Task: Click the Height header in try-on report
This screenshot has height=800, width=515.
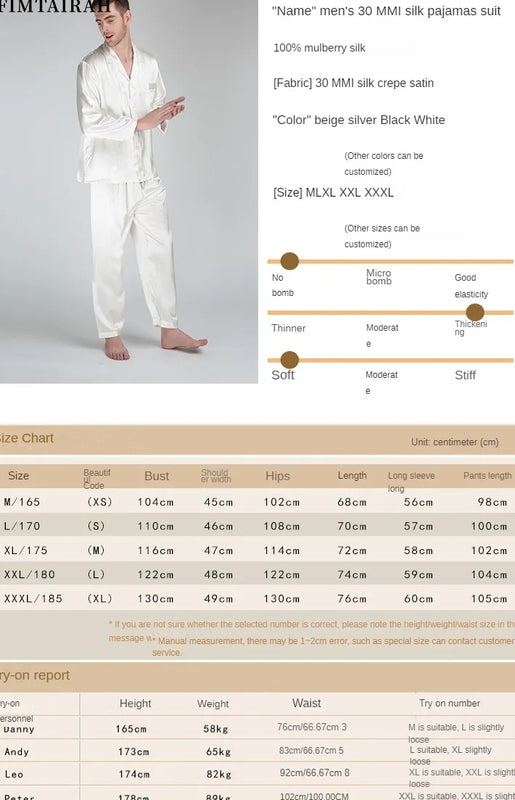Action: click(x=135, y=704)
